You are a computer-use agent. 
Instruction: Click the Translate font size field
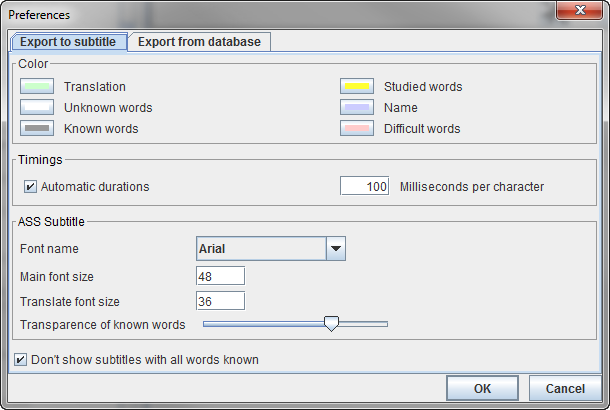point(220,300)
